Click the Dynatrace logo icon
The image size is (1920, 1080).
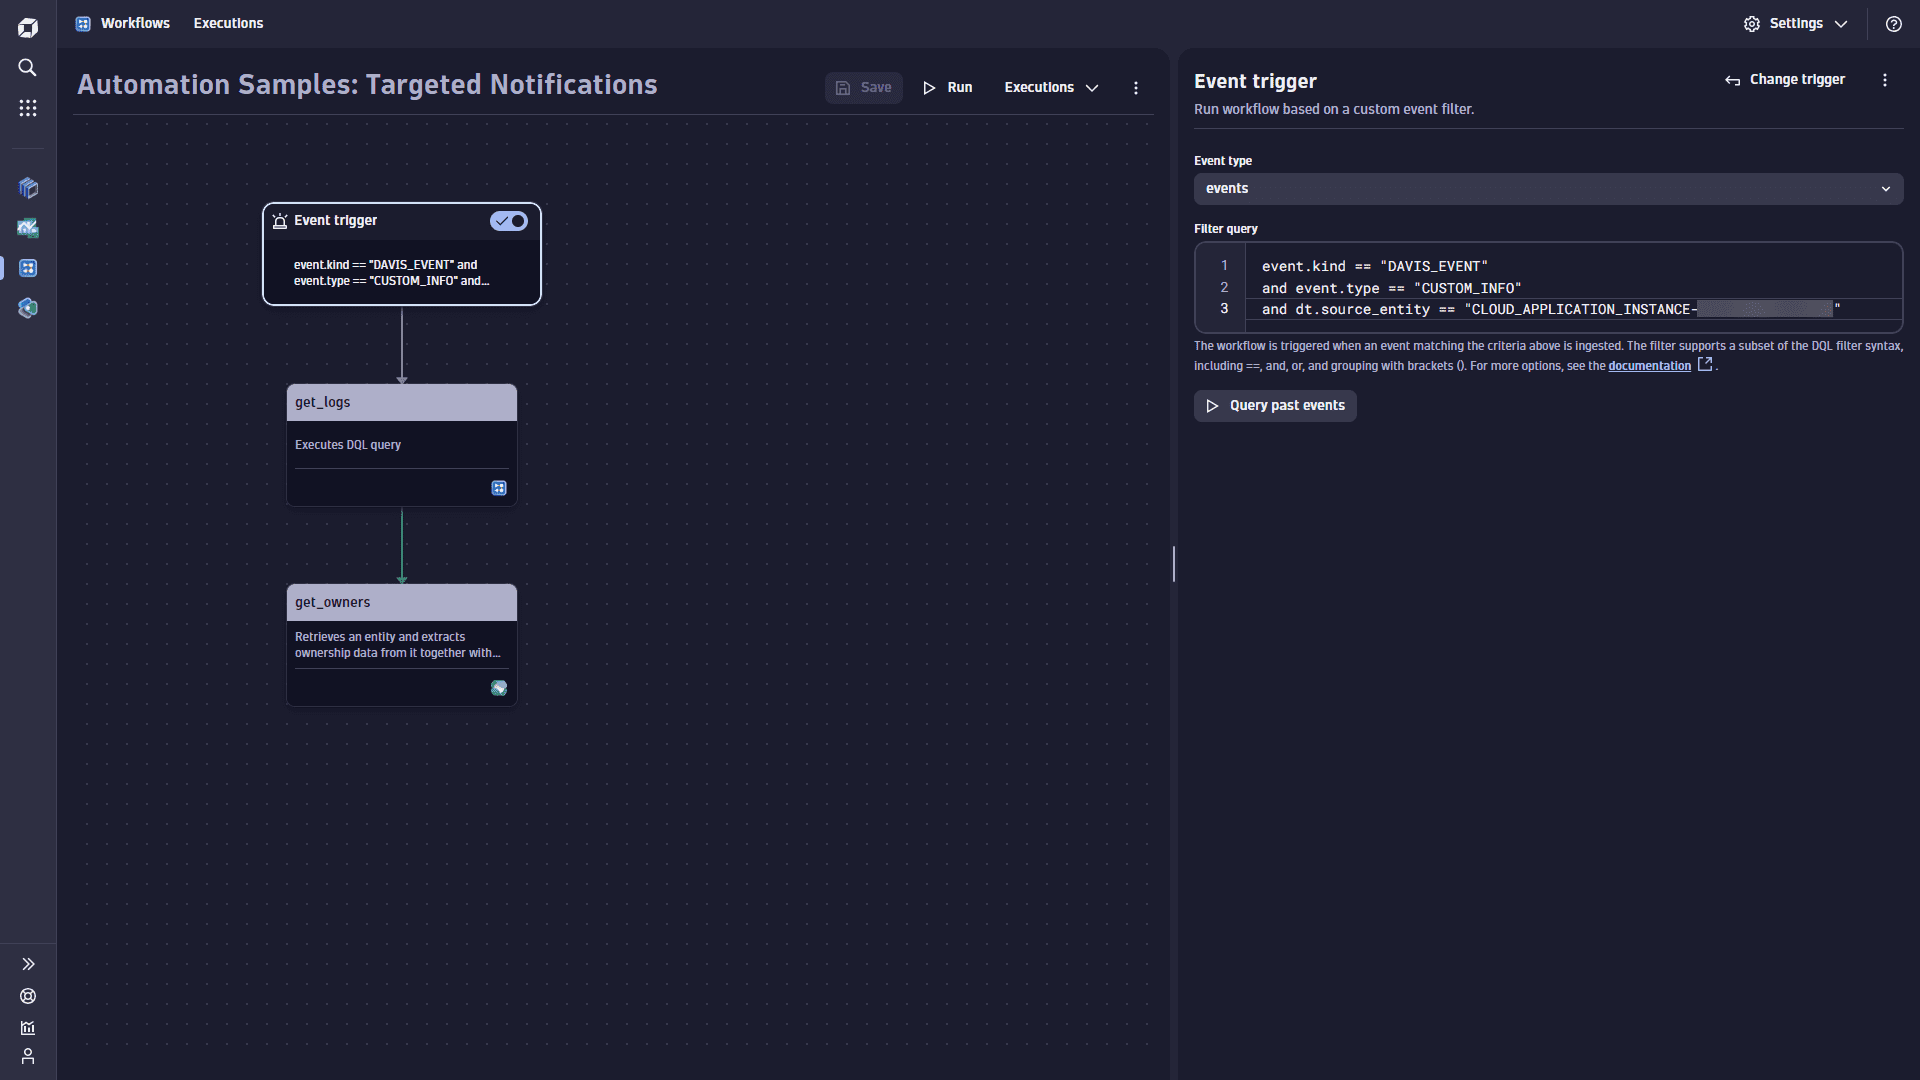pos(28,28)
